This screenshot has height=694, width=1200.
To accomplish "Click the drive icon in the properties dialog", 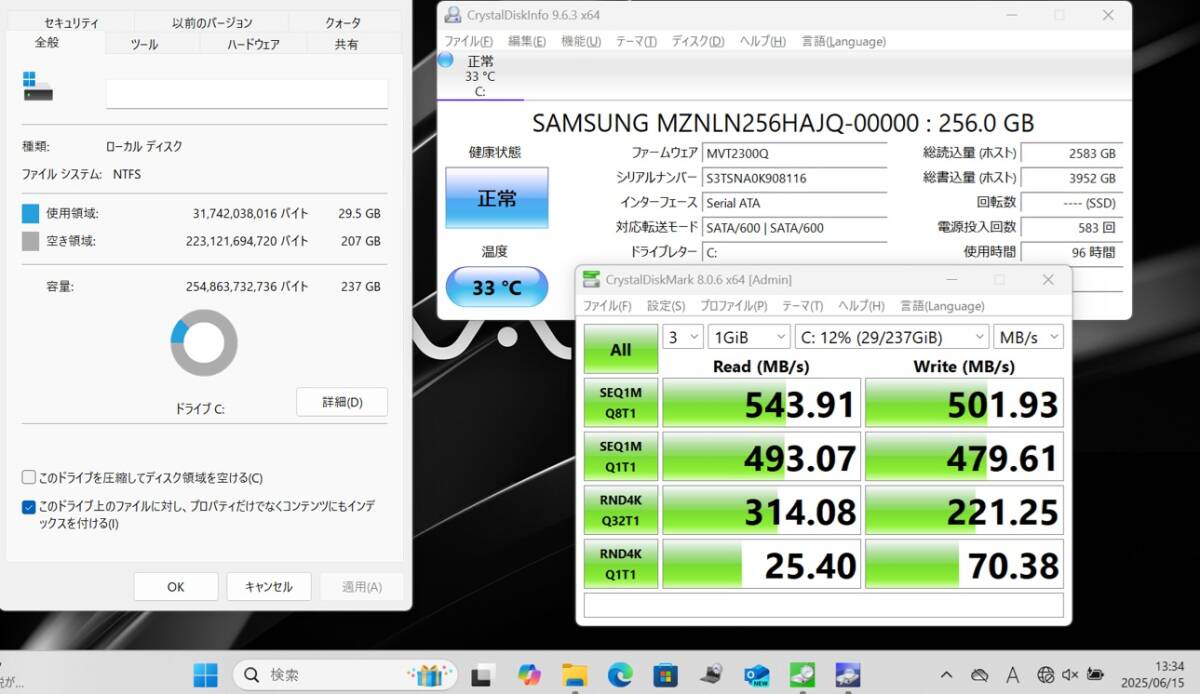I will pyautogui.click(x=38, y=86).
